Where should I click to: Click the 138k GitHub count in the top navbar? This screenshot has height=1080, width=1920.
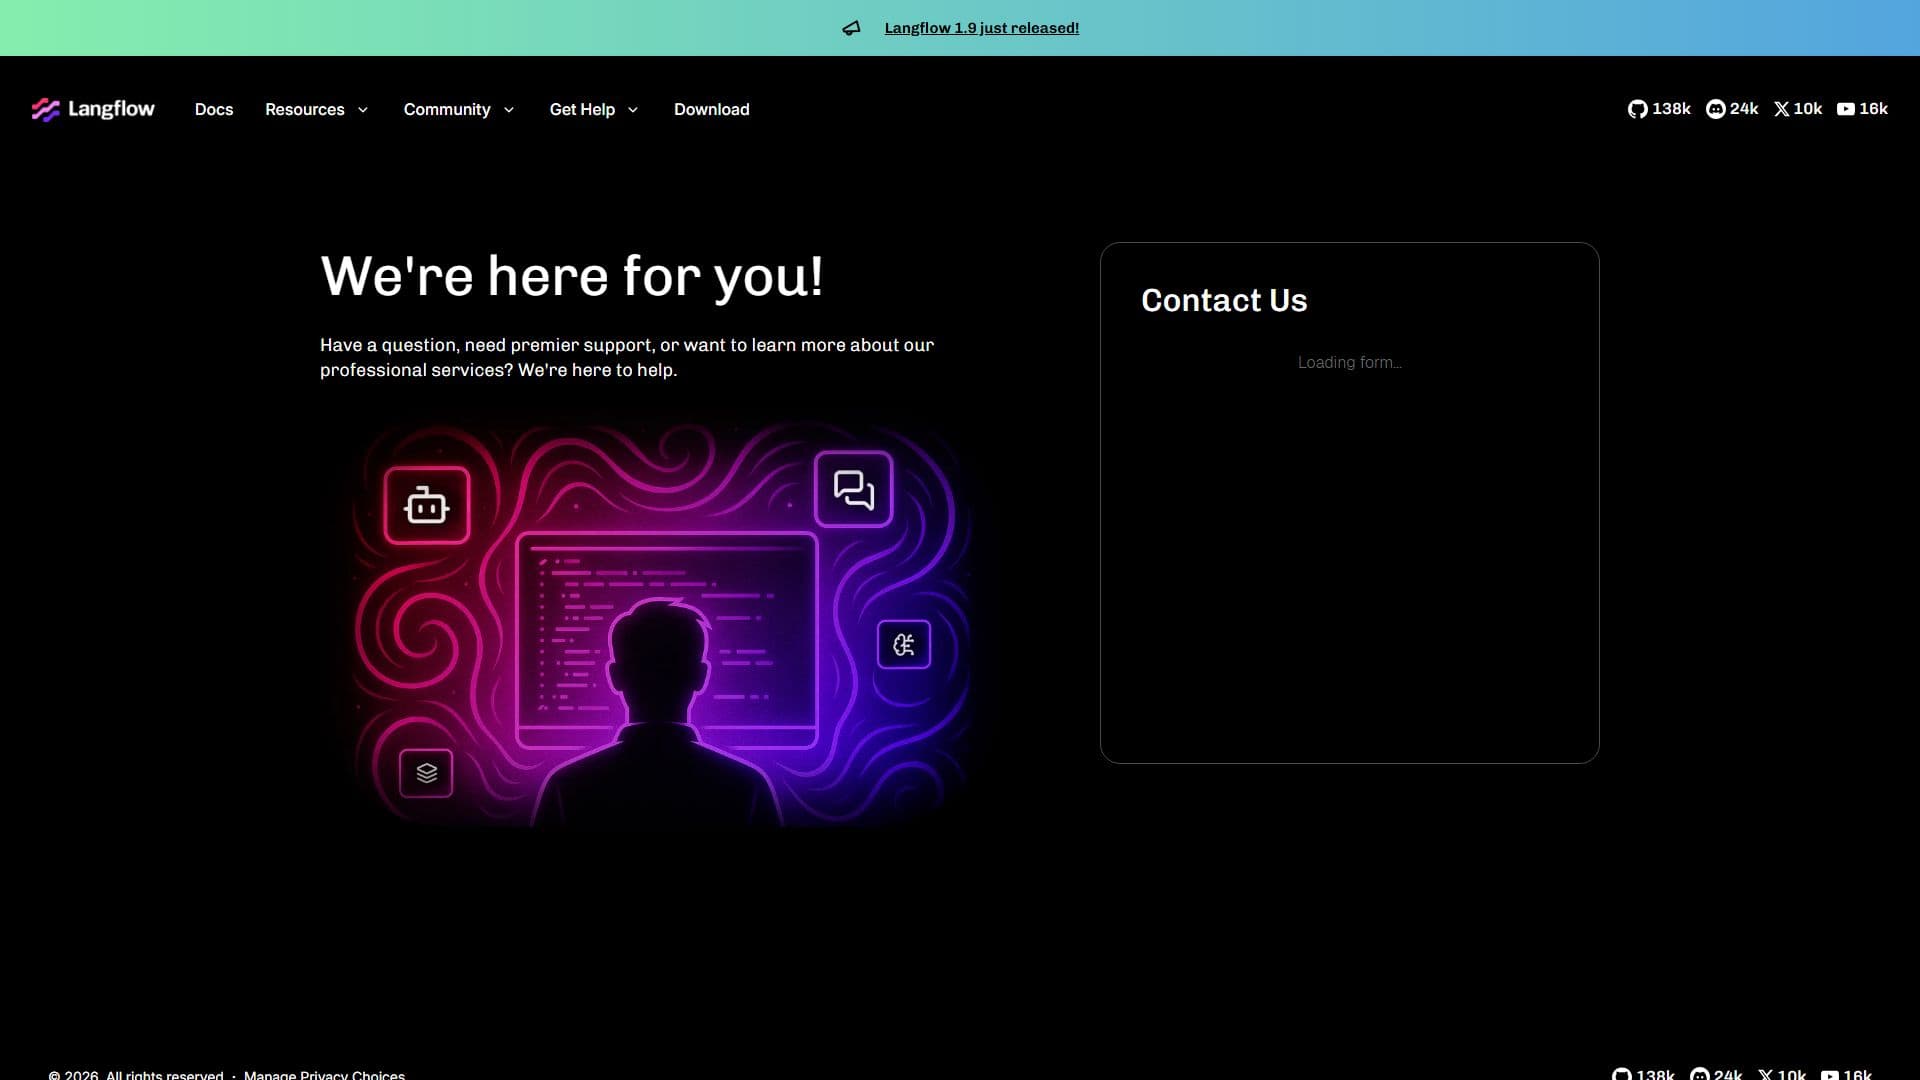1671,109
